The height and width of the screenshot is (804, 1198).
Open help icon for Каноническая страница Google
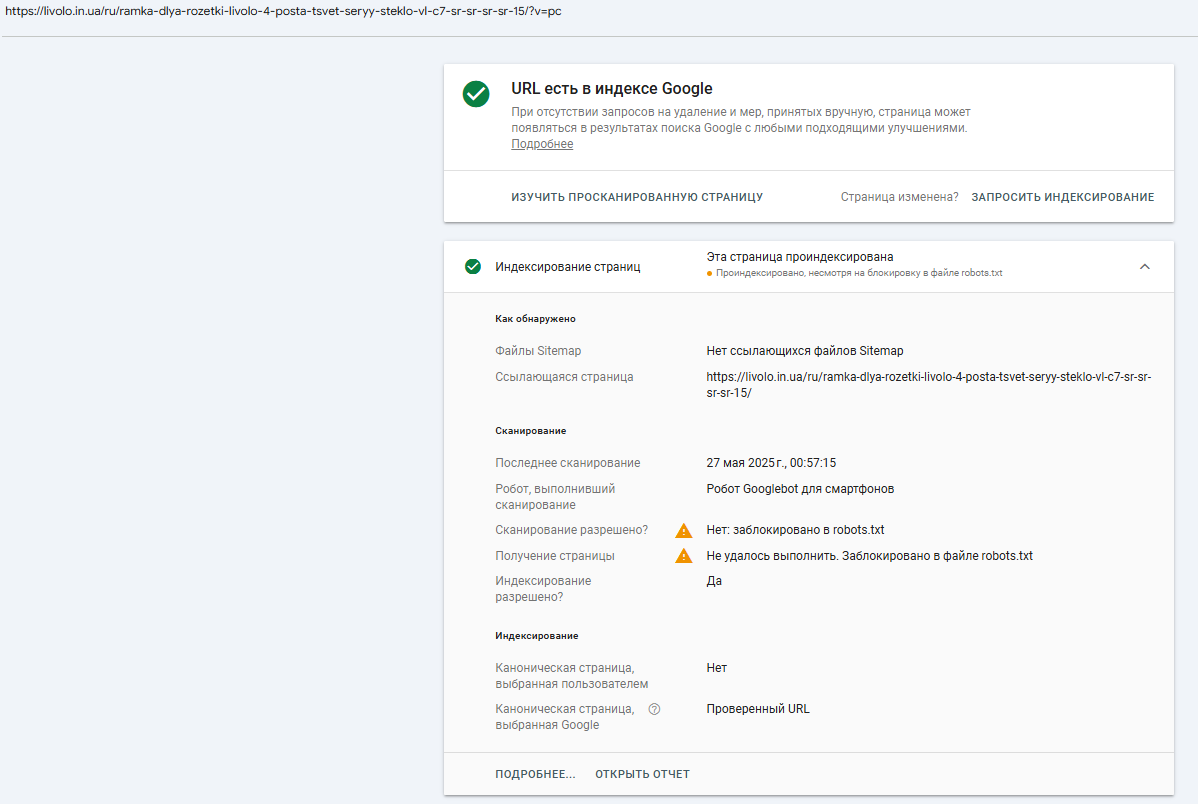coord(654,709)
